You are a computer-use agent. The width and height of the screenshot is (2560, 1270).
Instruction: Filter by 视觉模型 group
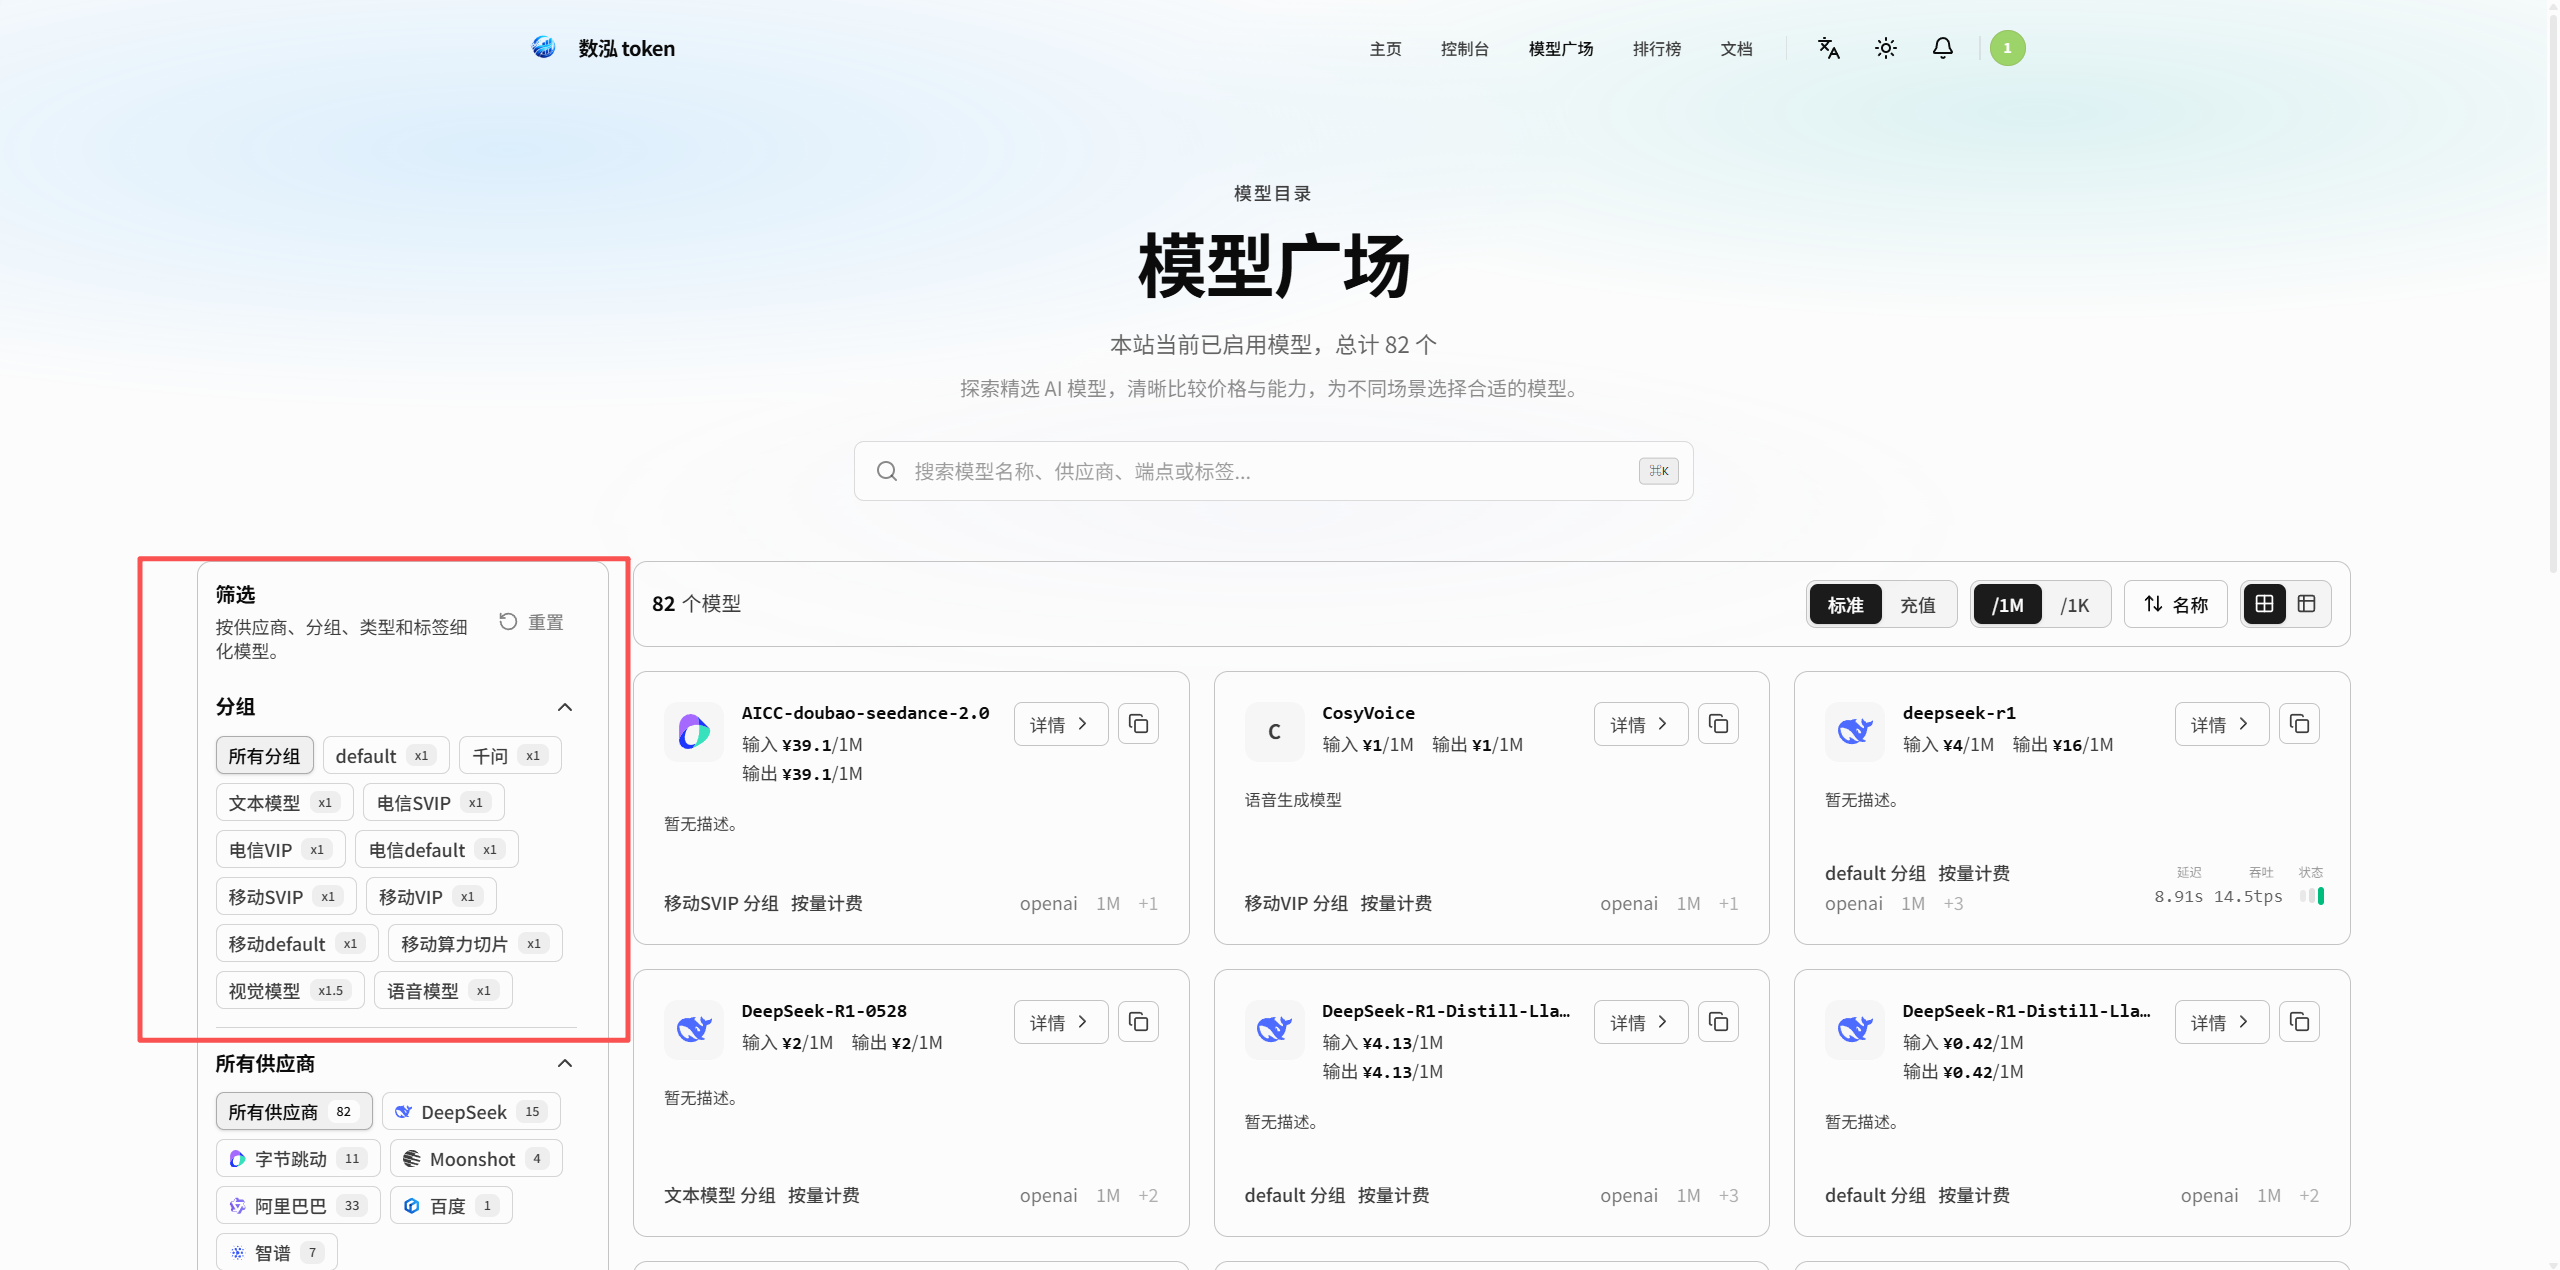(x=289, y=991)
